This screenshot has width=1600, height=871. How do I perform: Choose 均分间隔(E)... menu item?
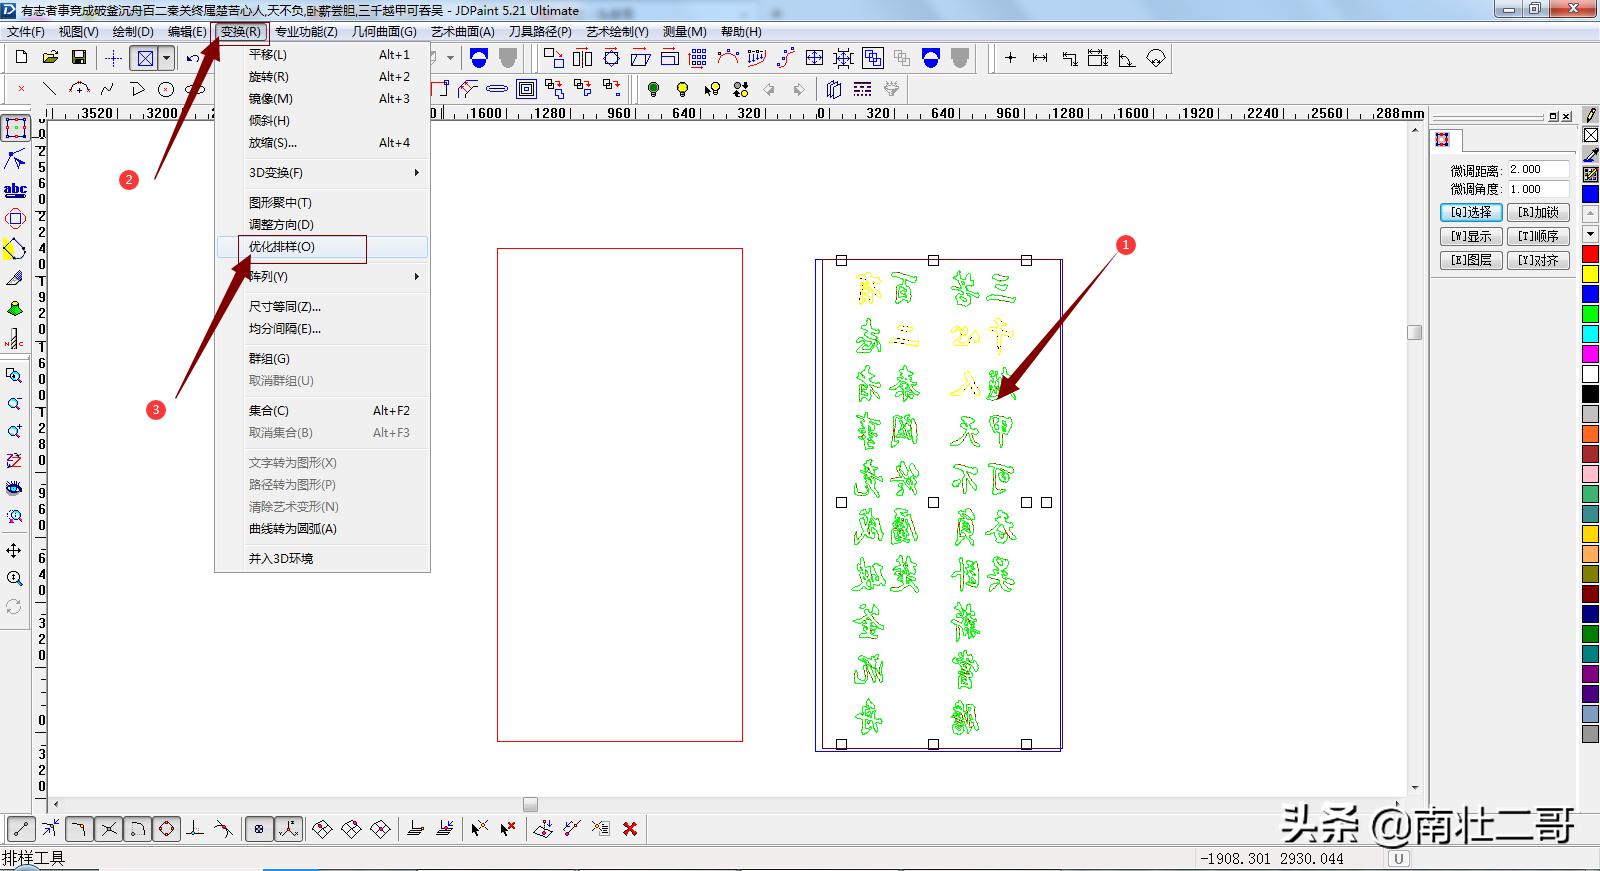323,328
